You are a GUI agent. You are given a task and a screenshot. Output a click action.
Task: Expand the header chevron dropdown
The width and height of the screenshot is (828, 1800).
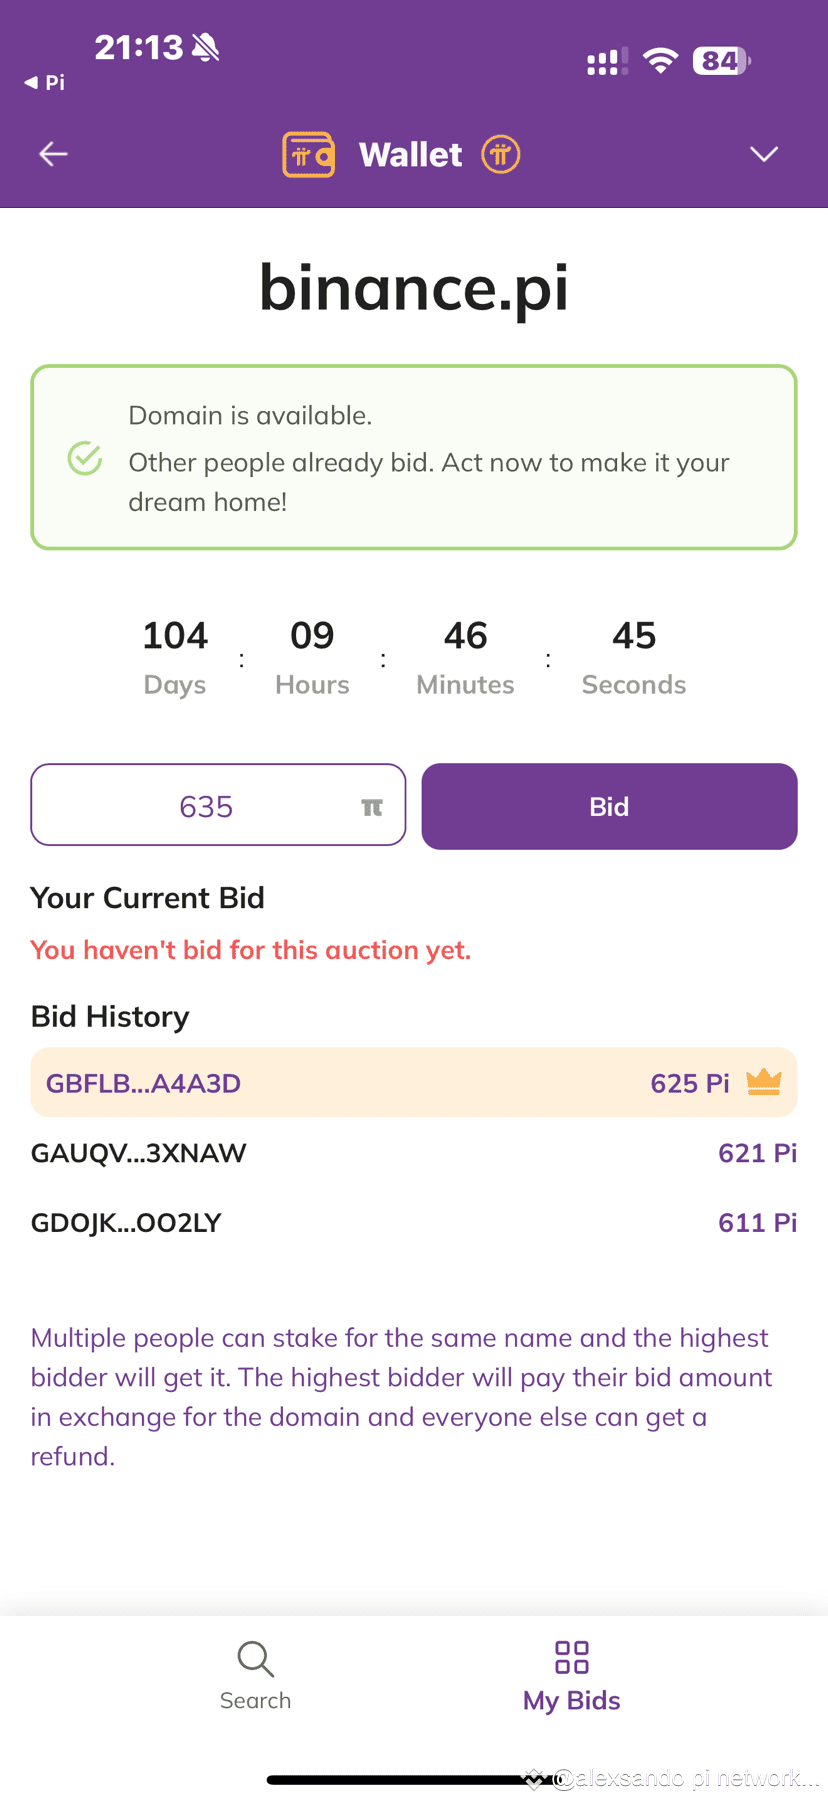[764, 154]
